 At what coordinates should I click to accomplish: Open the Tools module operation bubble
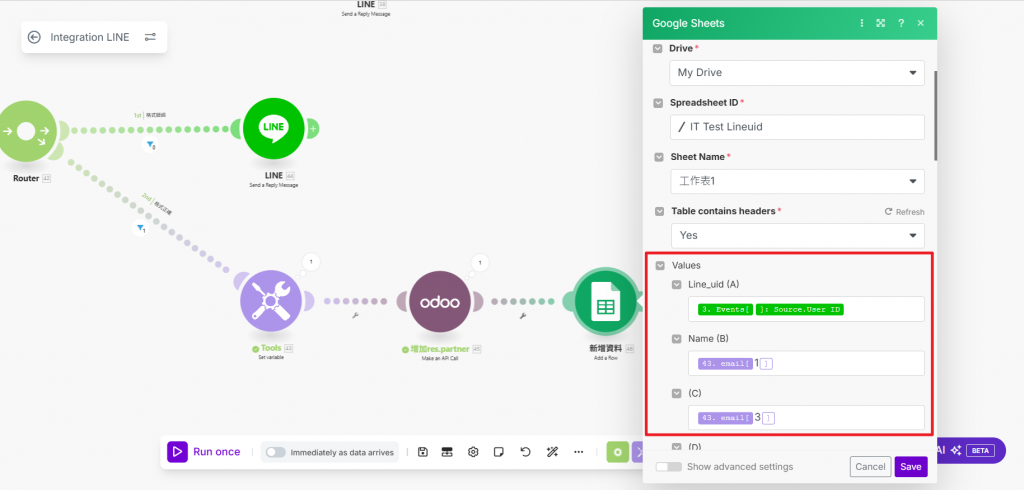[x=311, y=262]
